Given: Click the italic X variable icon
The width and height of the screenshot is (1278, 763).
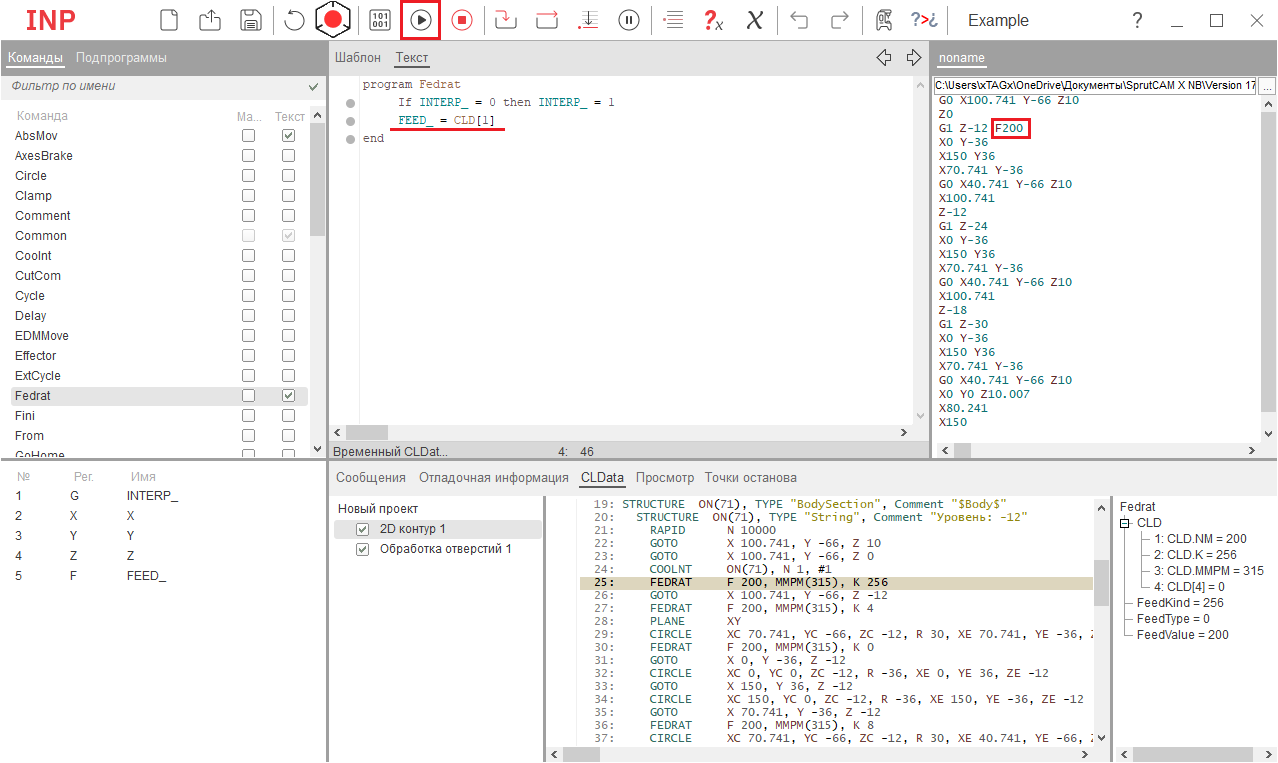Looking at the screenshot, I should (x=755, y=20).
